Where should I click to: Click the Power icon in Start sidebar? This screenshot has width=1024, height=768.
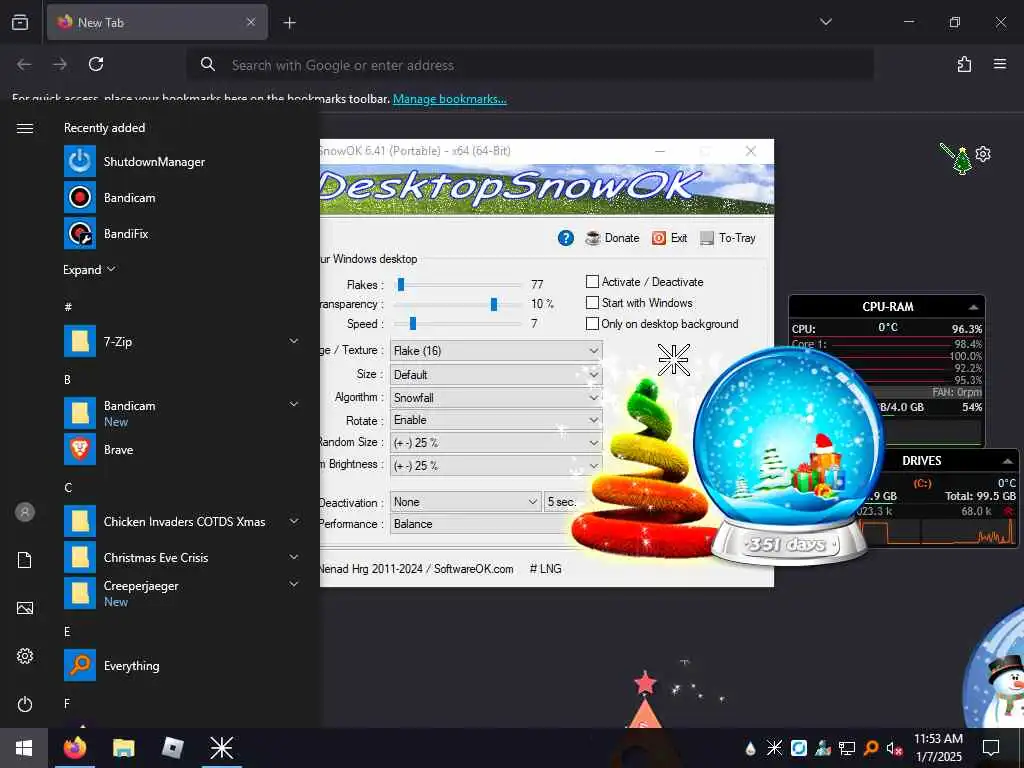(x=25, y=704)
